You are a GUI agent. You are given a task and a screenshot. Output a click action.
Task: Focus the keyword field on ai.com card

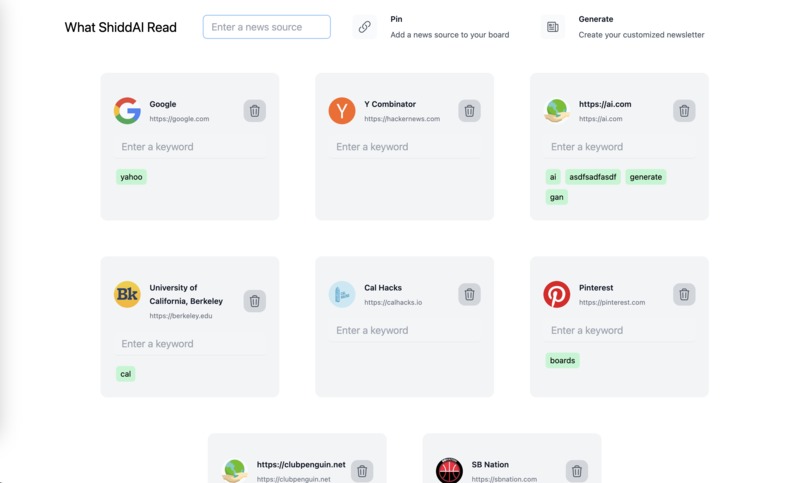point(619,147)
